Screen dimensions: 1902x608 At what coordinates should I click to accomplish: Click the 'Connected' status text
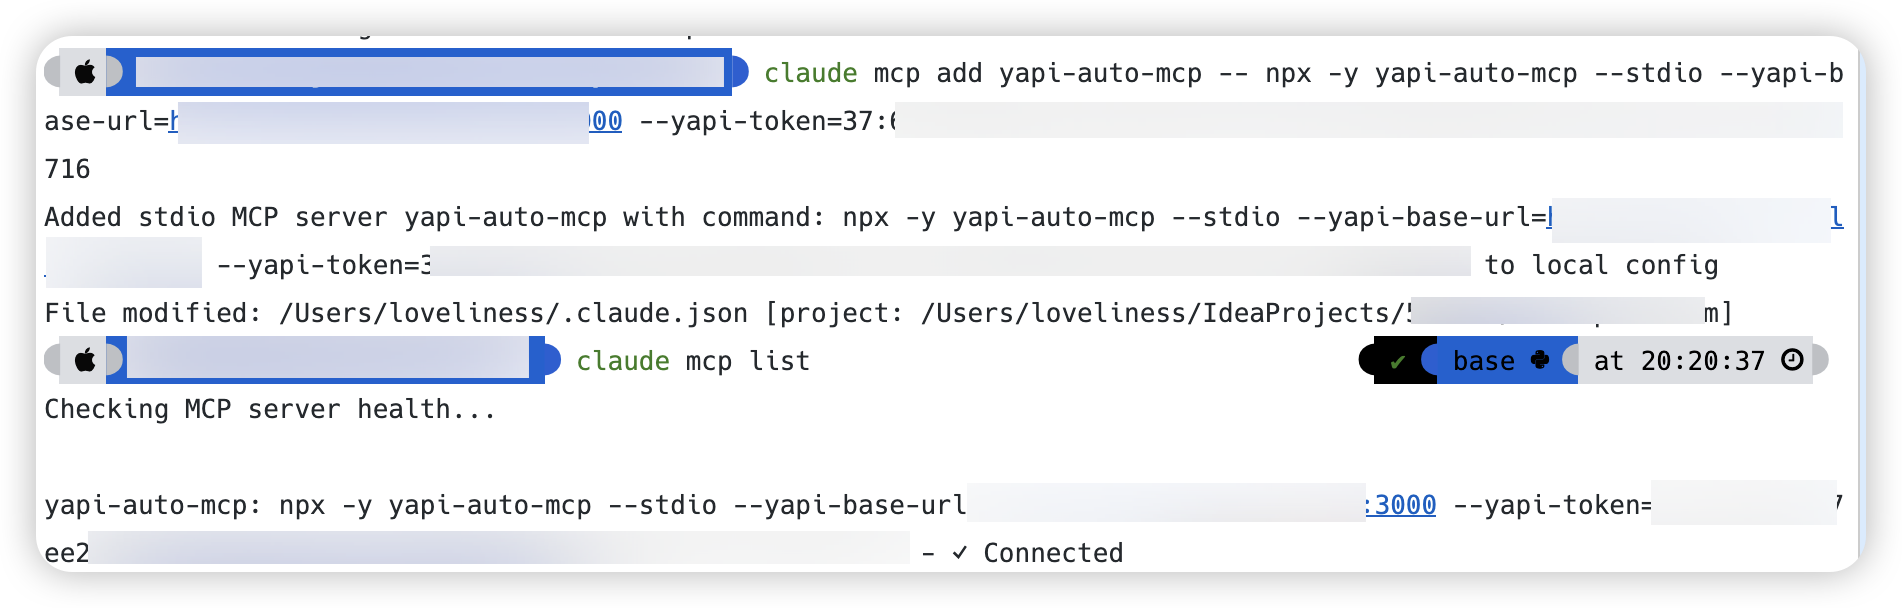pos(1053,553)
